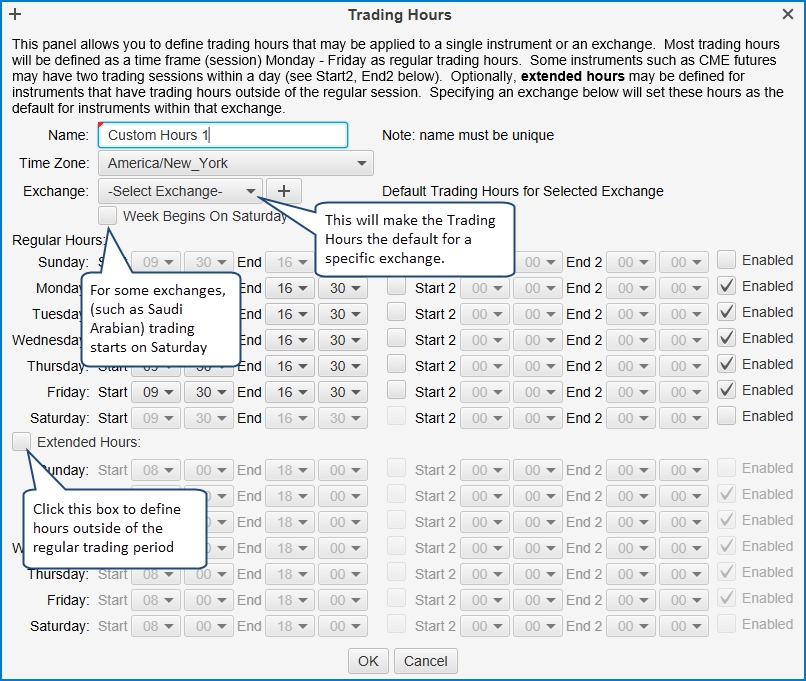Uncheck Tuesday Enabled in Regular Hours
The image size is (806, 681).
click(726, 312)
